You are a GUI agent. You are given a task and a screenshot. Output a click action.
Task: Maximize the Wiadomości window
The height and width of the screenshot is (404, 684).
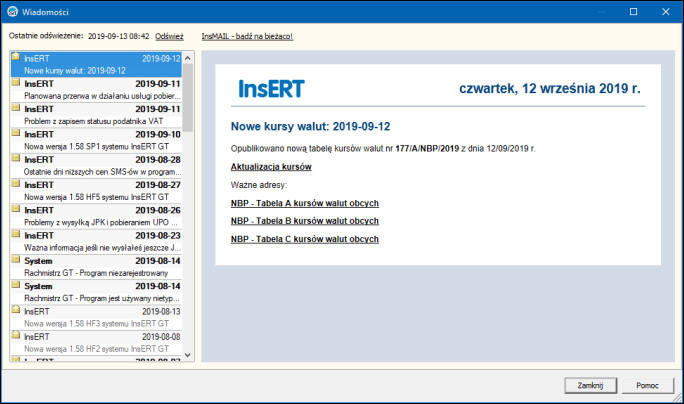(x=633, y=12)
